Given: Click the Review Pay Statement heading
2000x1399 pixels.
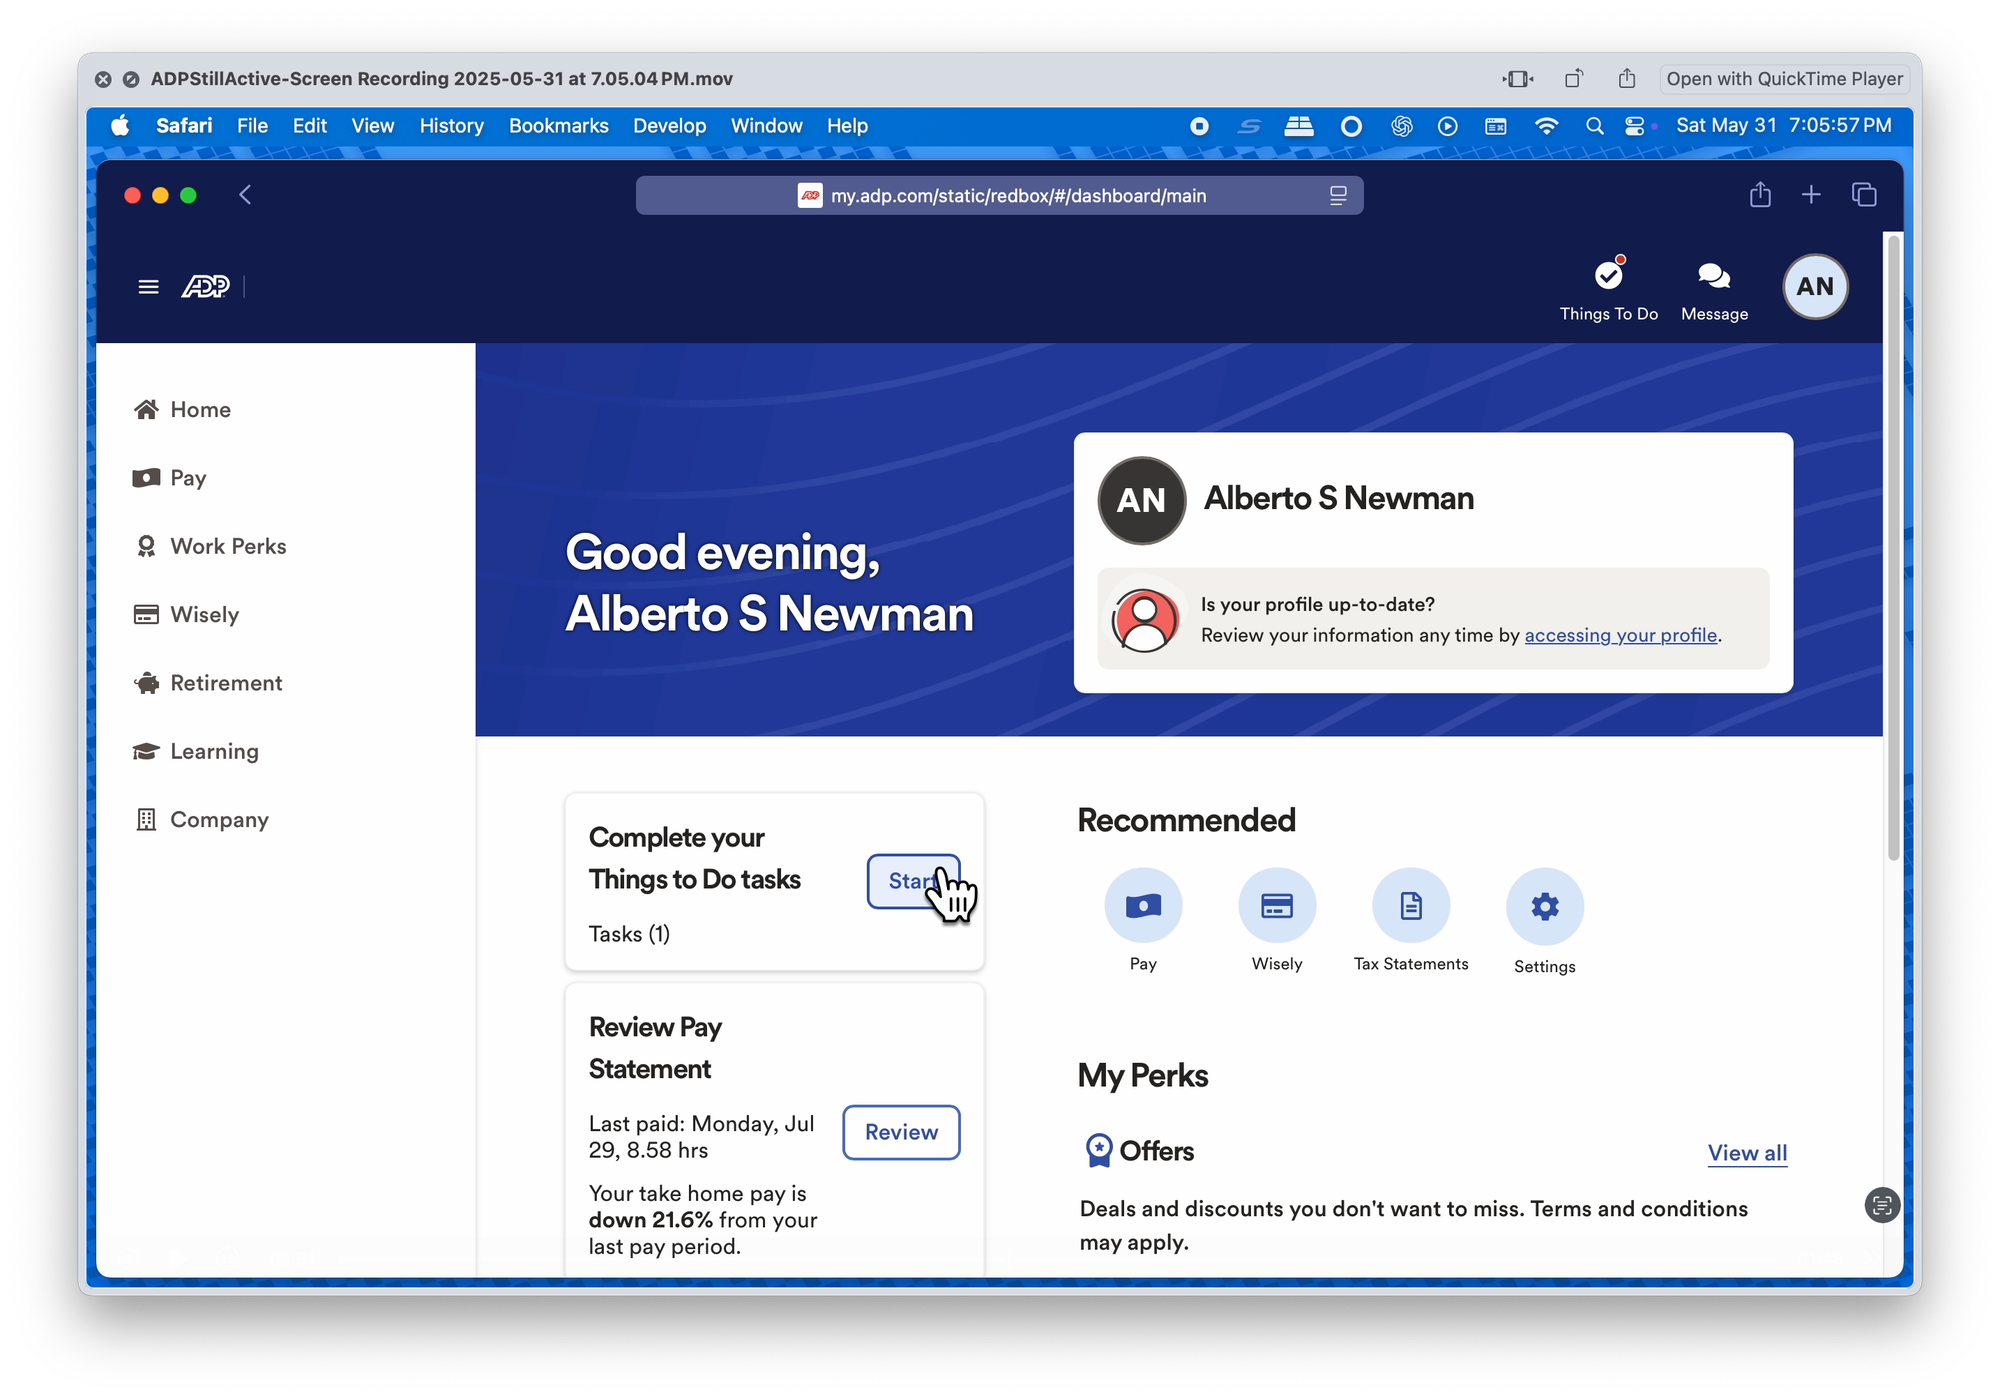Looking at the screenshot, I should pyautogui.click(x=655, y=1048).
